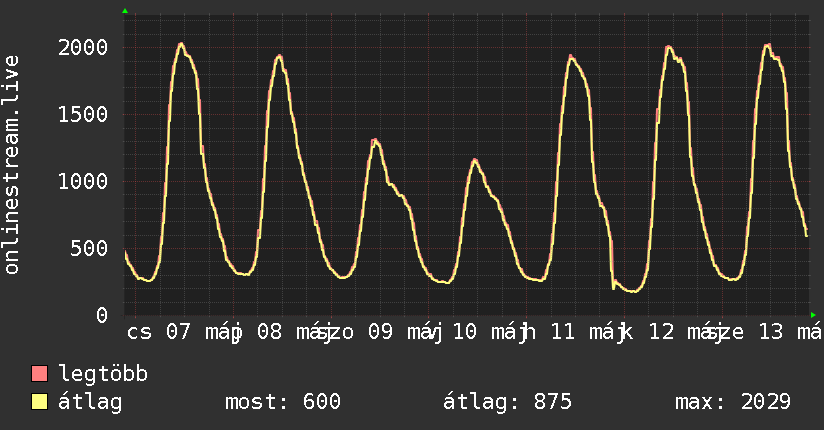Click the legtöbb legend label
The height and width of the screenshot is (430, 824).
103,374
